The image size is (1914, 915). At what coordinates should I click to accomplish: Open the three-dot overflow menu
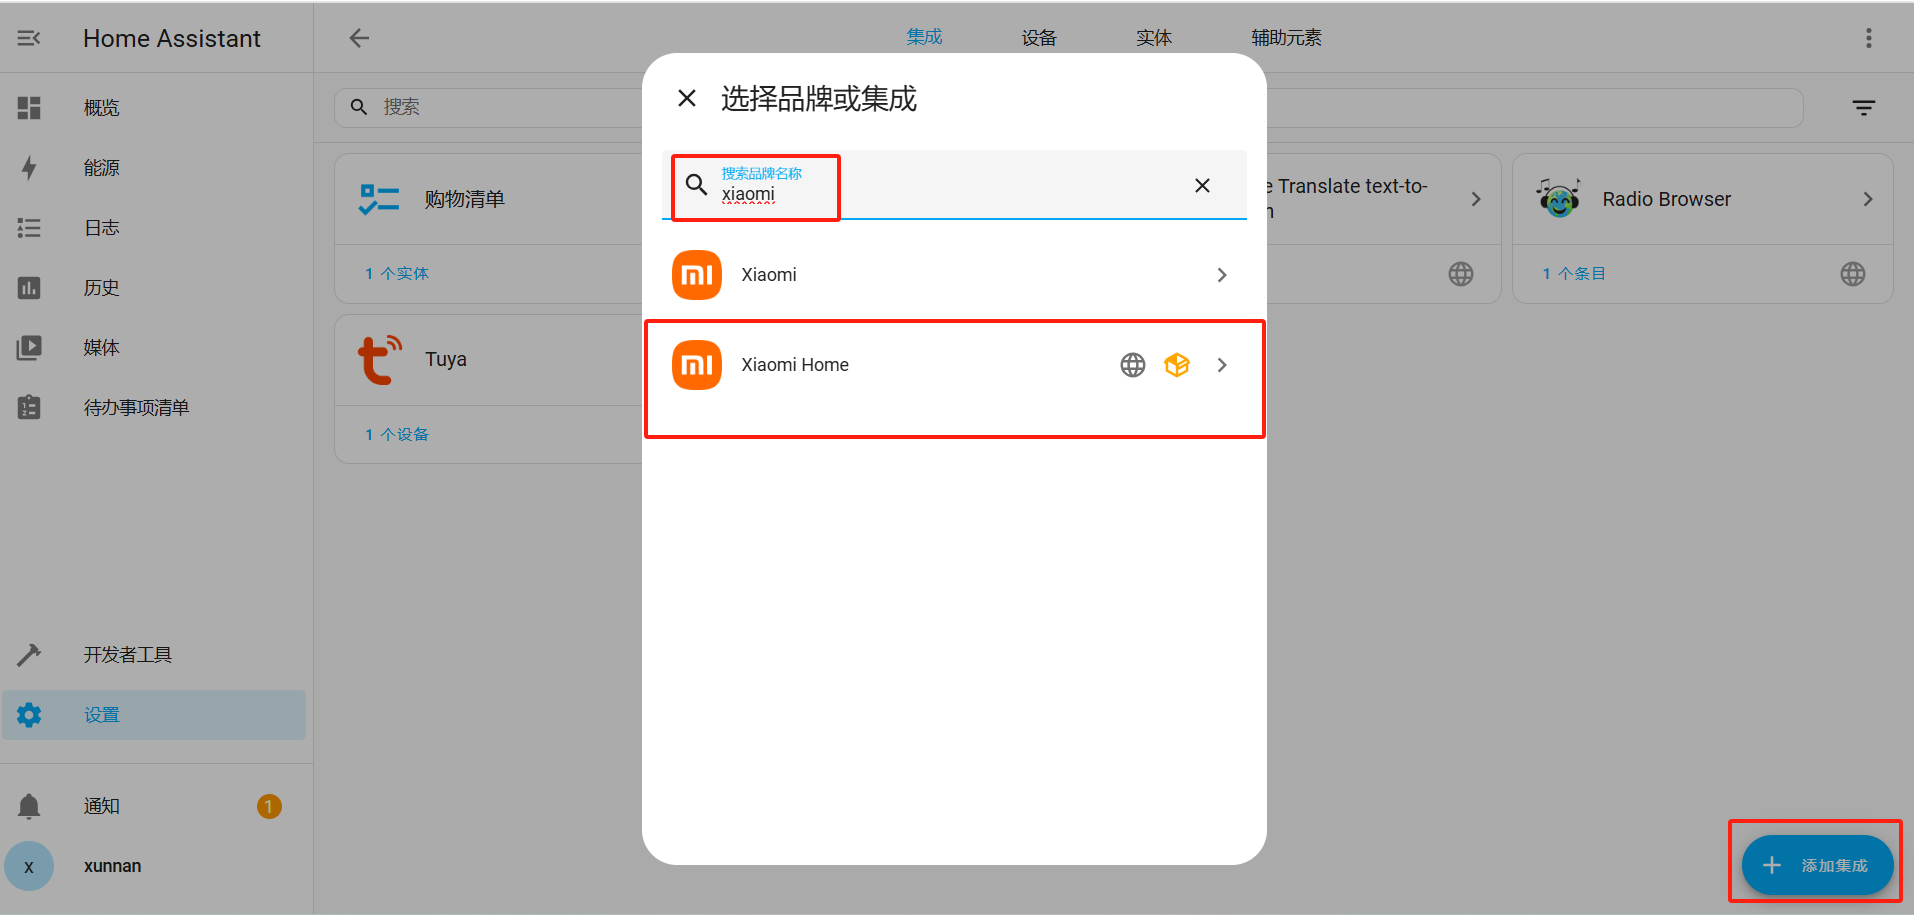pyautogui.click(x=1868, y=38)
